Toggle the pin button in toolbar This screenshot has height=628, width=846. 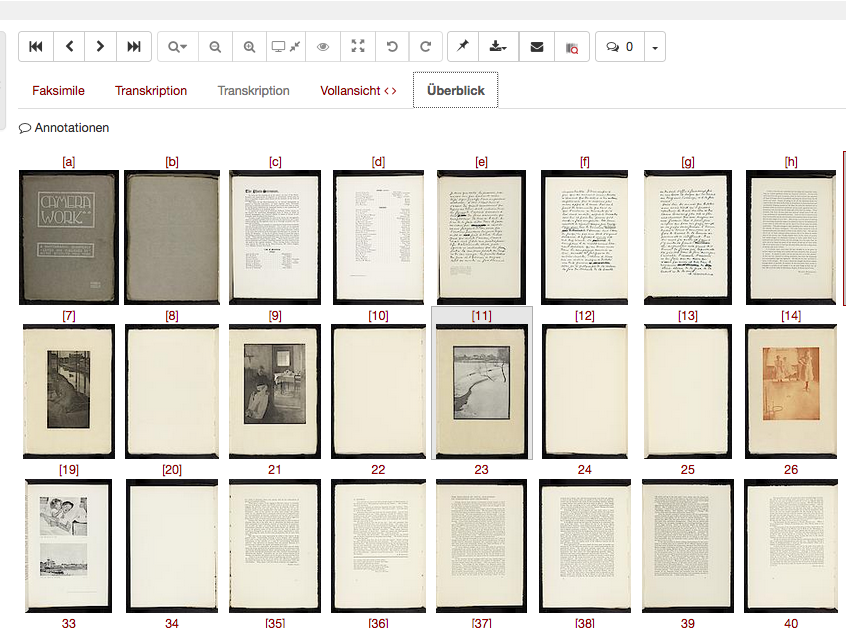pos(463,47)
